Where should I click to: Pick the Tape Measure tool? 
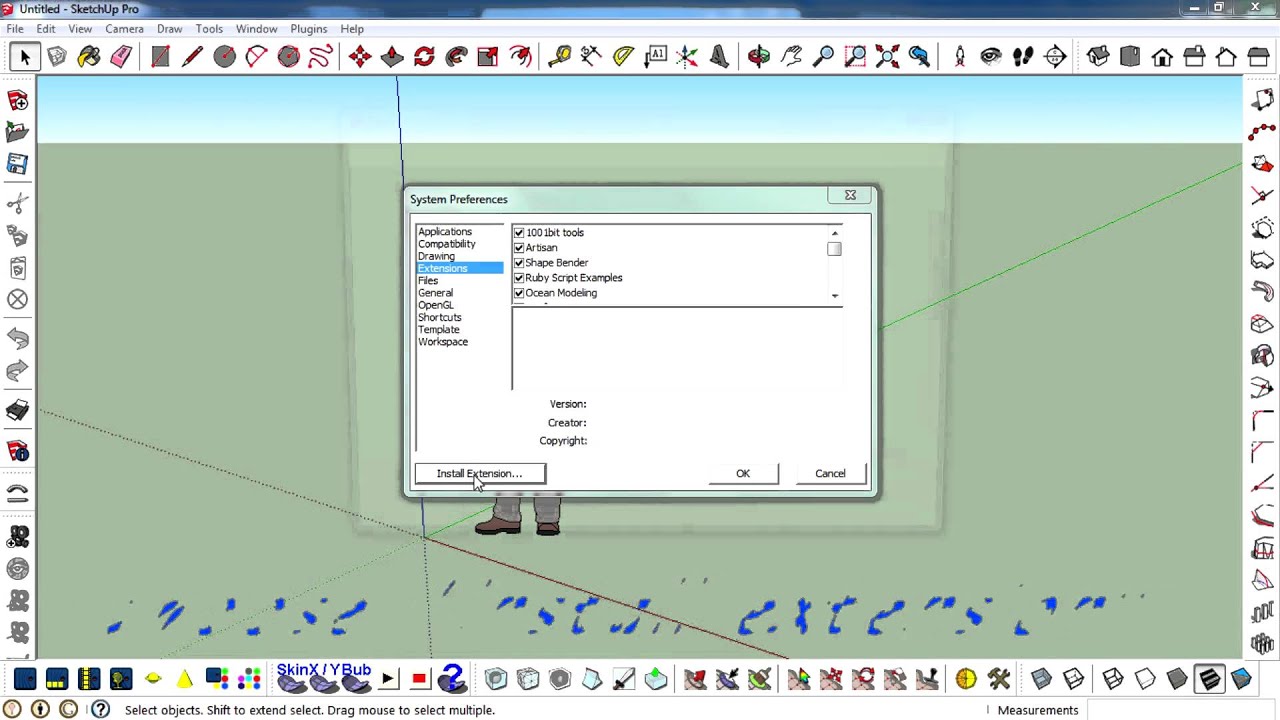[x=559, y=57]
